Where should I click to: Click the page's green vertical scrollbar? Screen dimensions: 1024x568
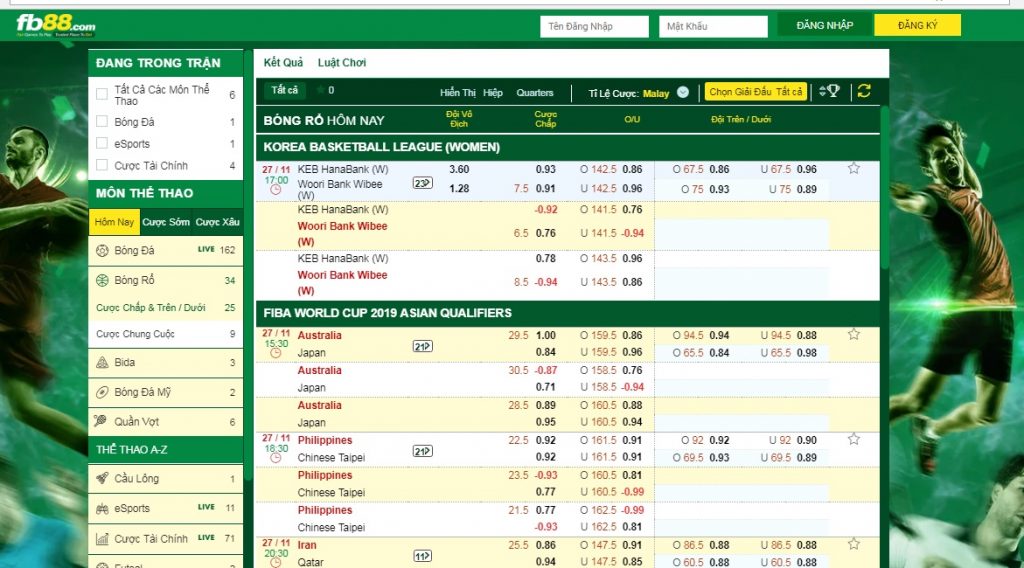(884, 189)
